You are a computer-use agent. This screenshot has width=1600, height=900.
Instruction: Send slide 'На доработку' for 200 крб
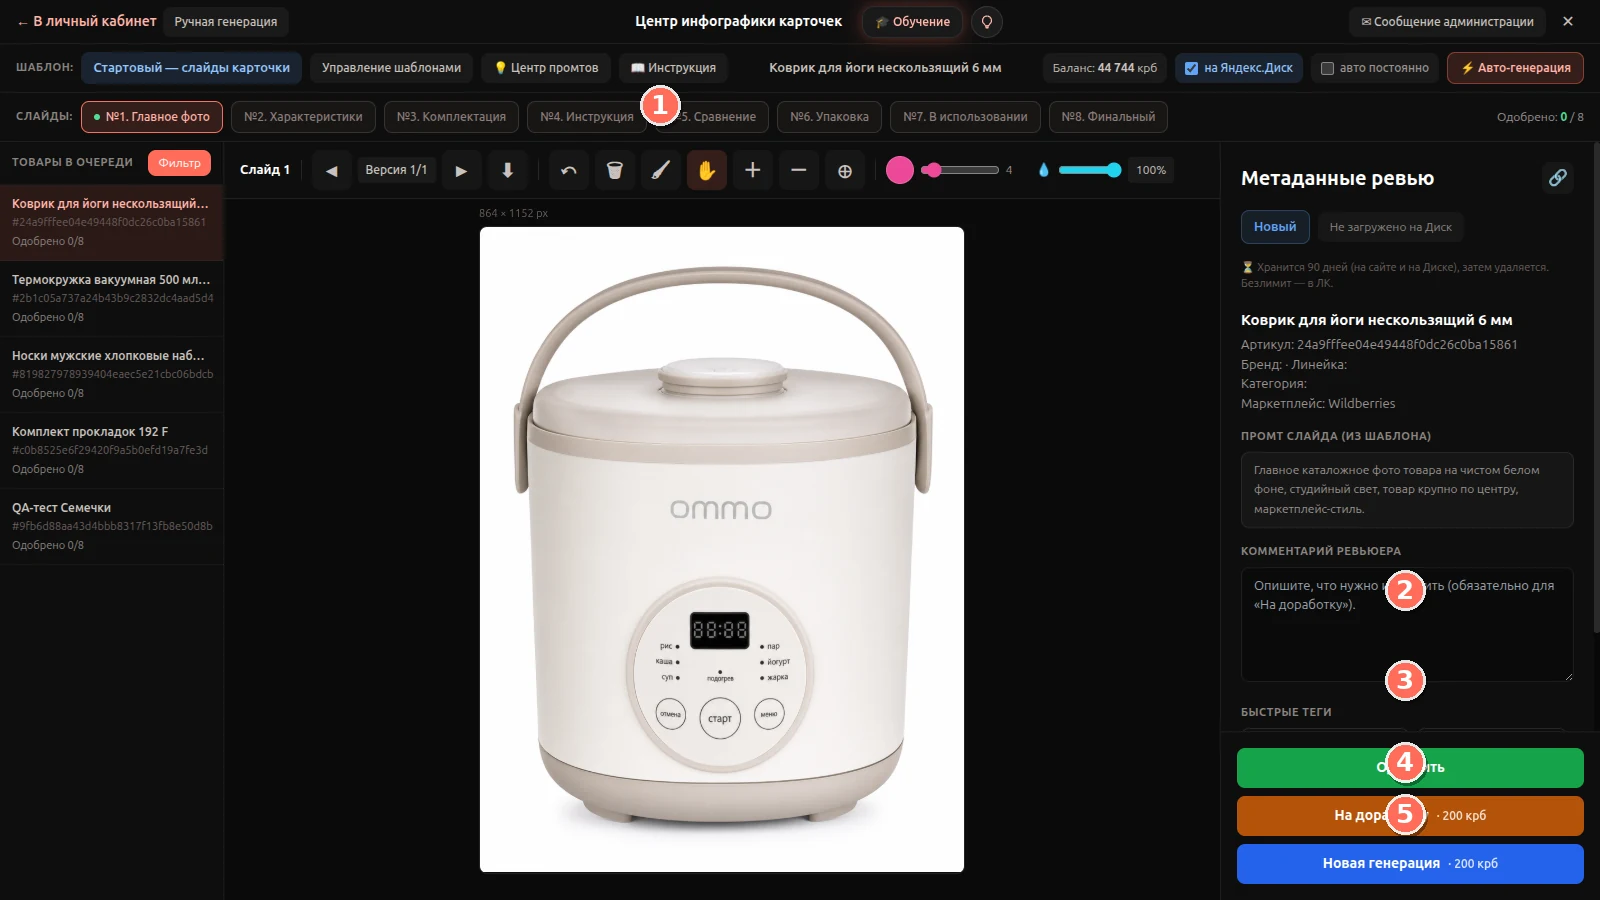tap(1410, 816)
